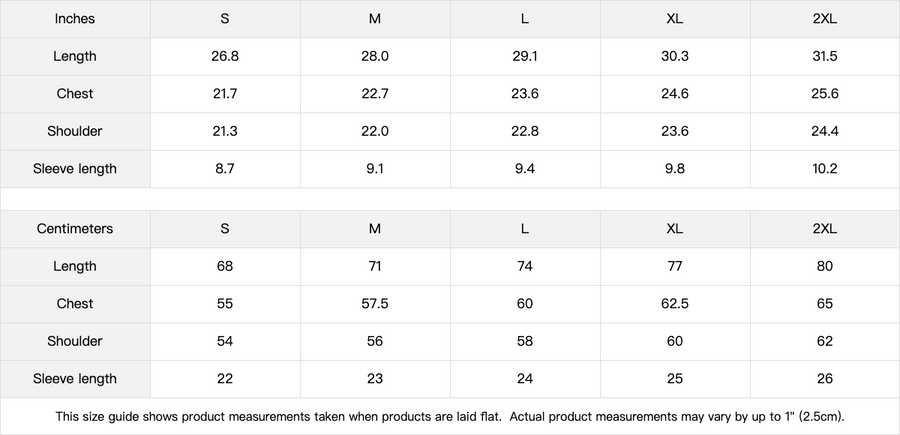Click the Chest row label in centimeters table

pyautogui.click(x=75, y=304)
